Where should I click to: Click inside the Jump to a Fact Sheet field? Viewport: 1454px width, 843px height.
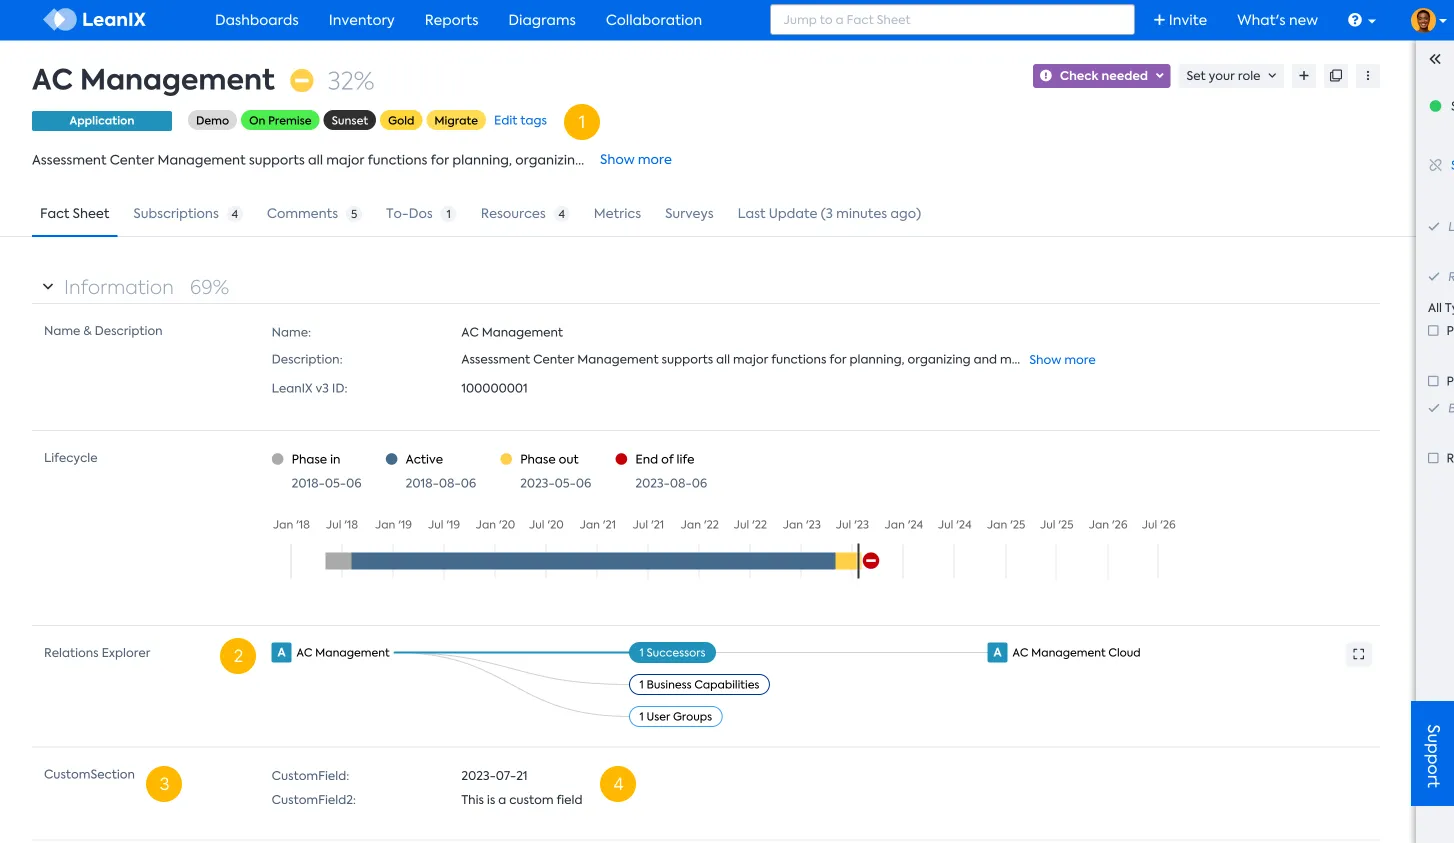point(950,19)
